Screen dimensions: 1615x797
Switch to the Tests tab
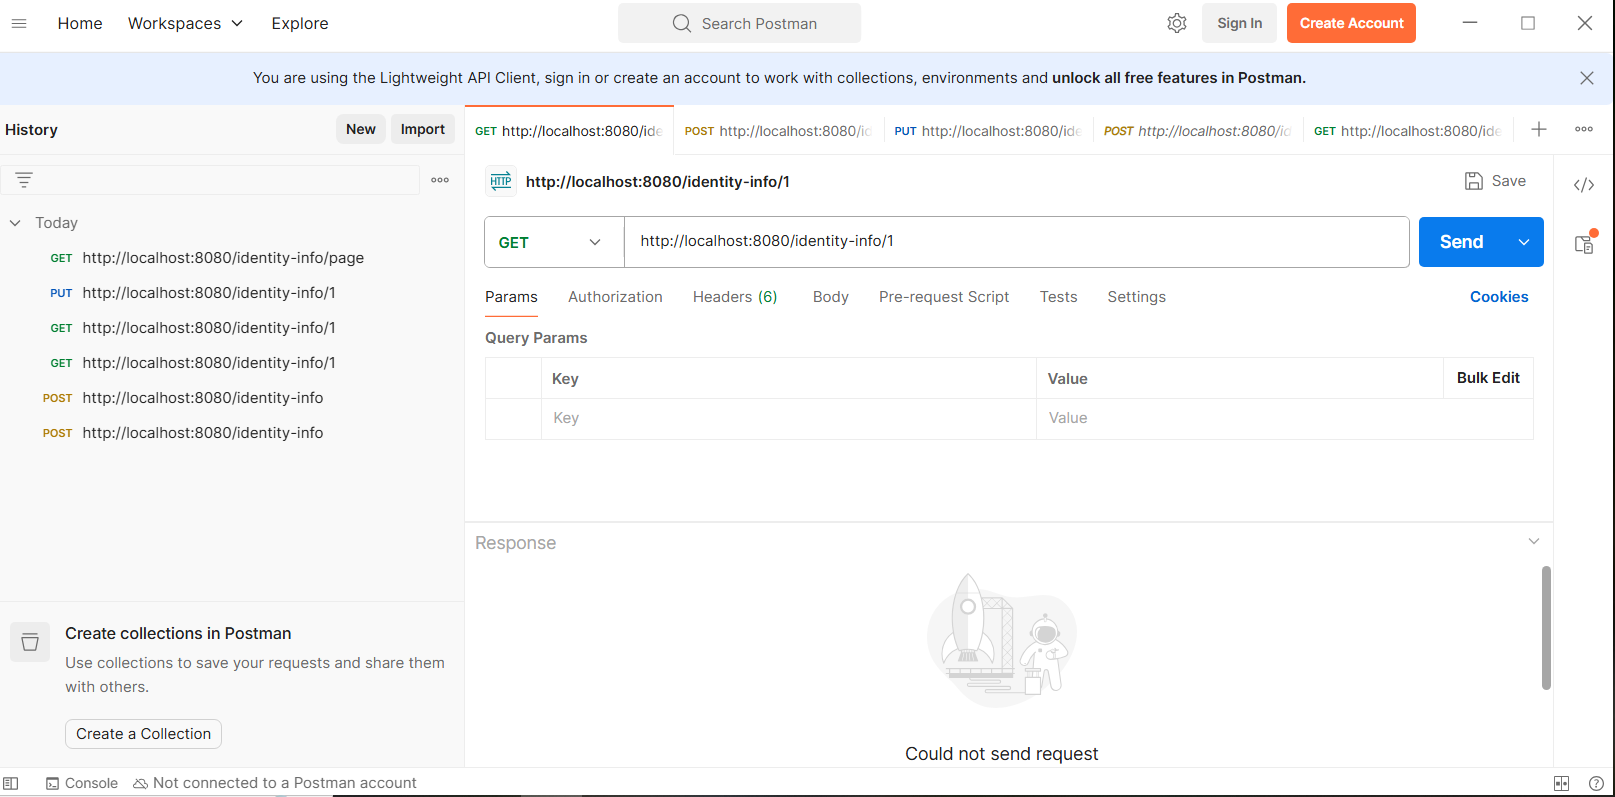1058,297
